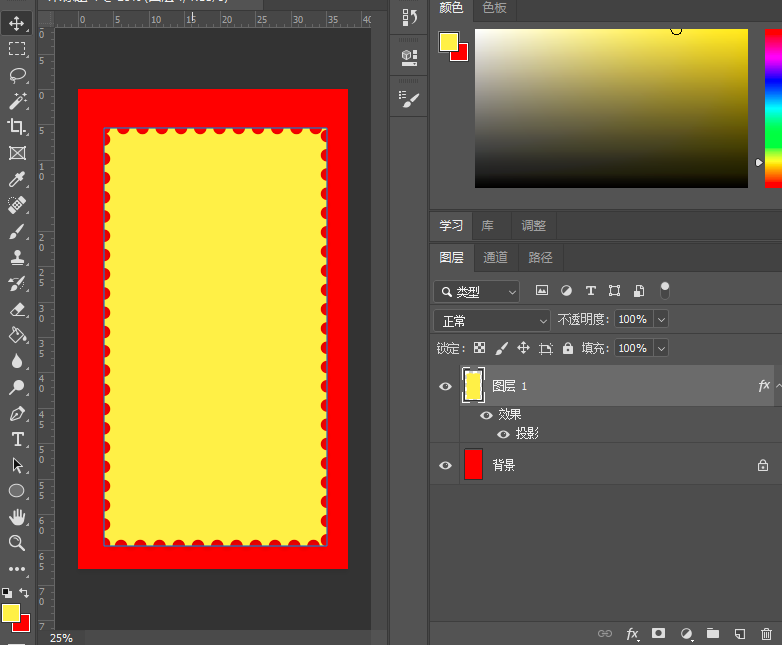Open the 3D panel icon
782x645 pixels.
409,57
